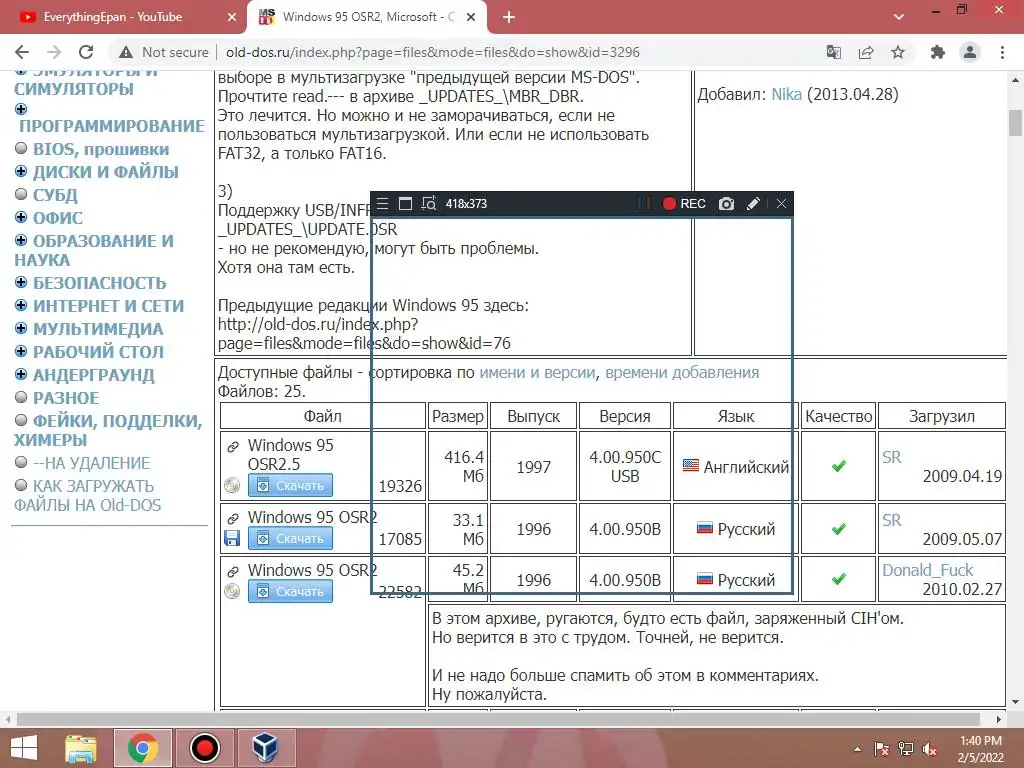The width and height of the screenshot is (1024, 768).
Task: Expand the ДИСКИ И ФАЙЛЫ category
Action: (21, 172)
